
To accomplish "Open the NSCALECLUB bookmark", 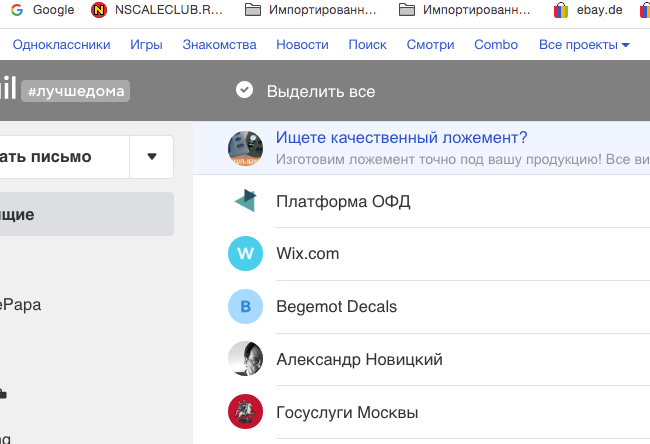I will tap(157, 10).
